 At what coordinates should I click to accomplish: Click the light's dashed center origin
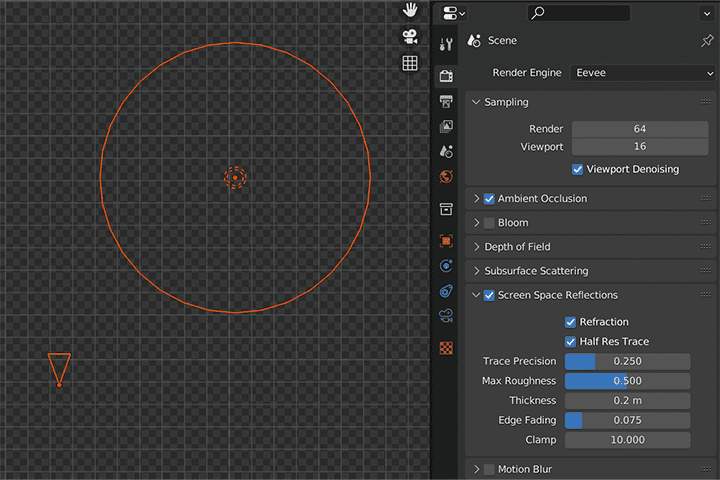[235, 178]
